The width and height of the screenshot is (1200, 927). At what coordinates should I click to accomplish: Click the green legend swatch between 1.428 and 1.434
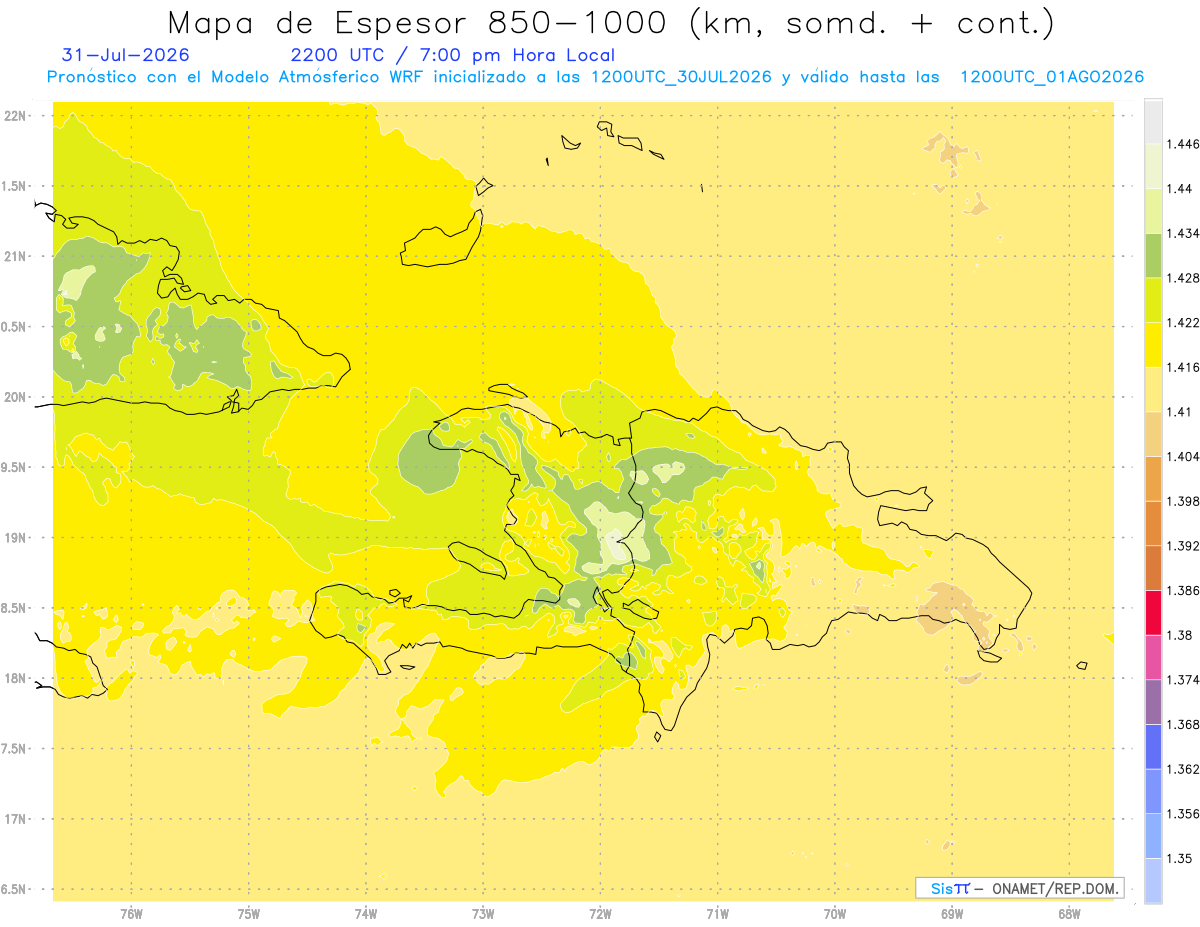pyautogui.click(x=1153, y=255)
